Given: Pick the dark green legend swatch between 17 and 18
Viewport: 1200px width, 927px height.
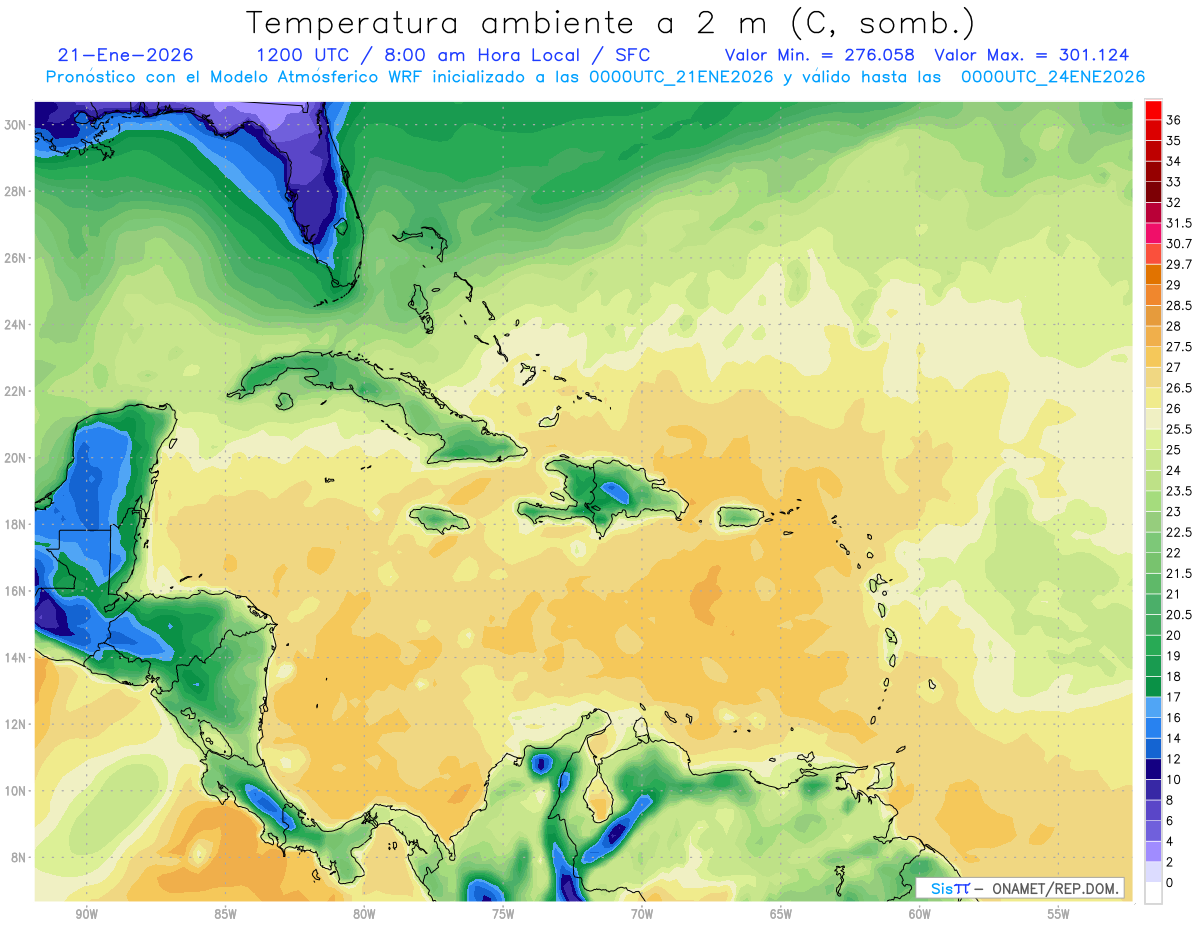Looking at the screenshot, I should pyautogui.click(x=1153, y=687).
